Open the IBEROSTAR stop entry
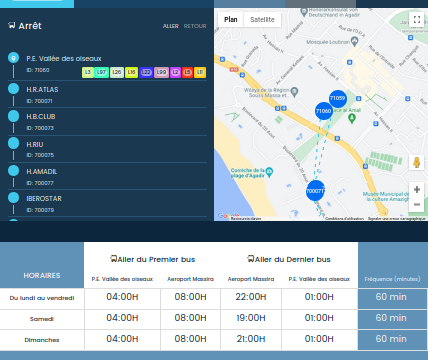The width and height of the screenshot is (428, 360). pyautogui.click(x=107, y=203)
